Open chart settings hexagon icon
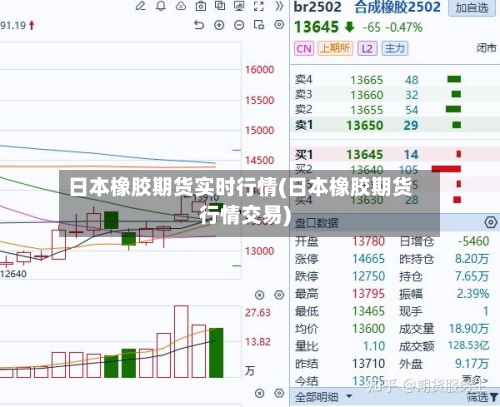 click(279, 25)
